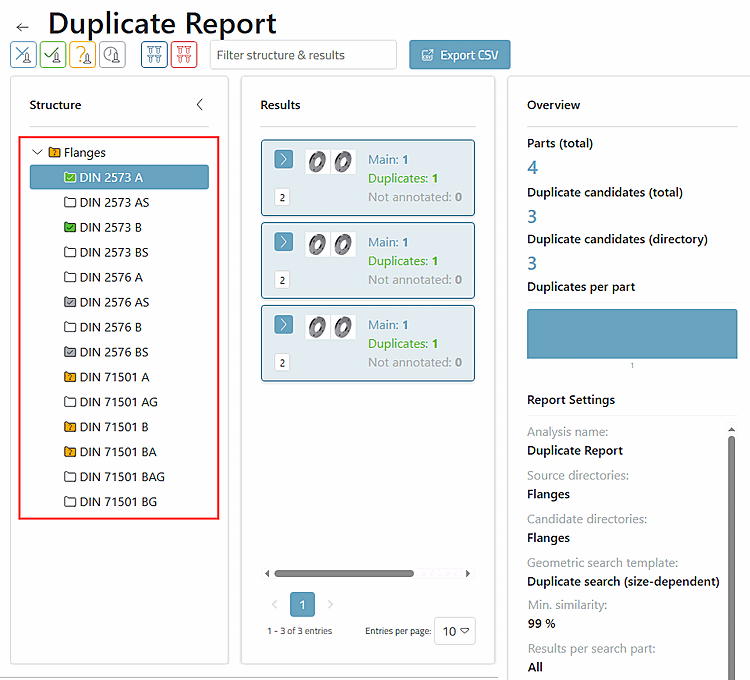
Task: Select DIN 71501 AG folder
Action: (110, 402)
